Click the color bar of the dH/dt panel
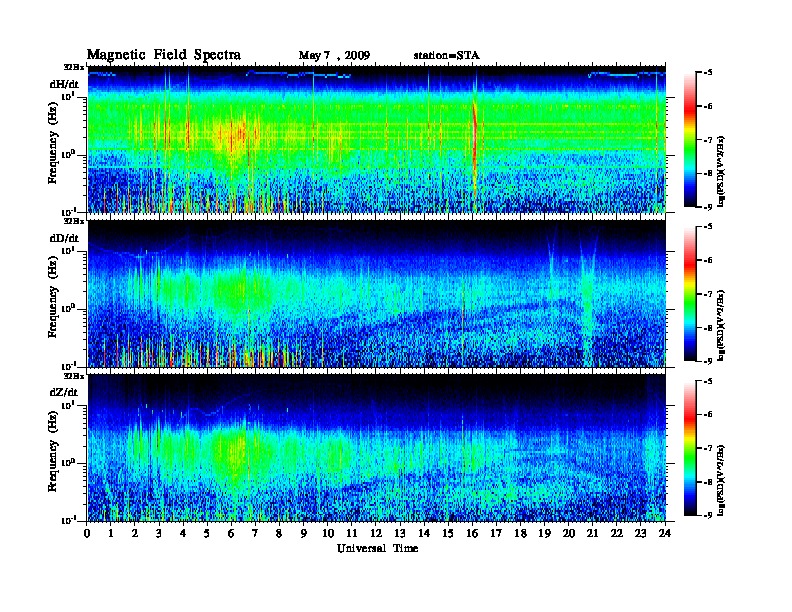The image size is (792, 612). (690, 139)
